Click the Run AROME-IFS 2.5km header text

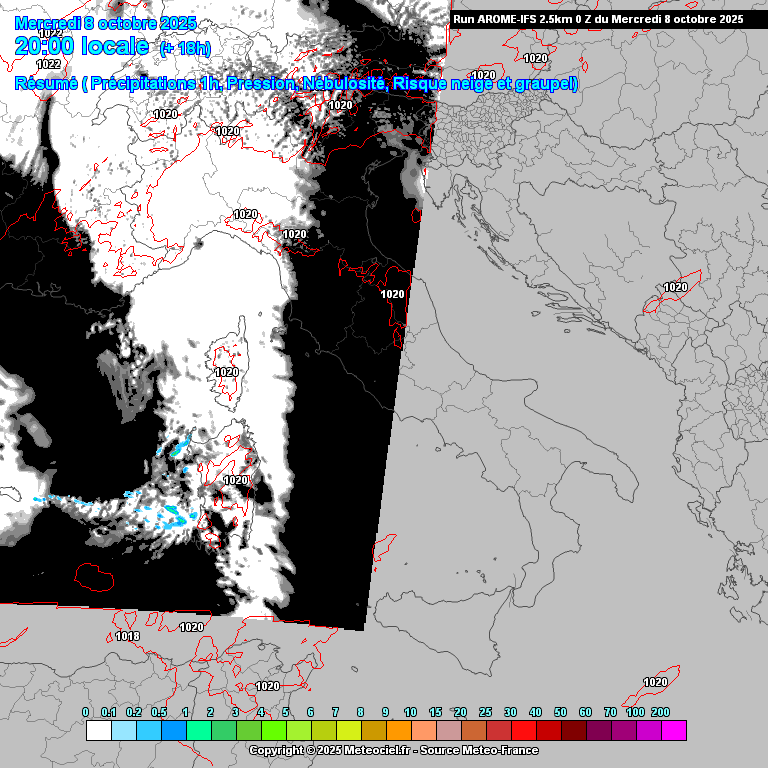click(597, 19)
